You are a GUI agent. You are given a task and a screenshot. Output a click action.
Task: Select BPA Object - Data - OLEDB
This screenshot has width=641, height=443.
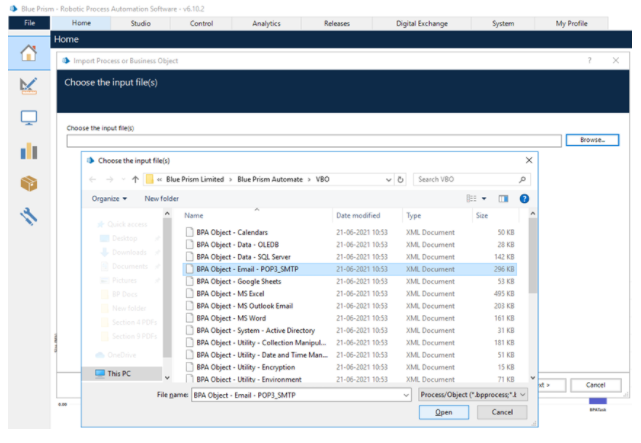[x=350, y=244]
